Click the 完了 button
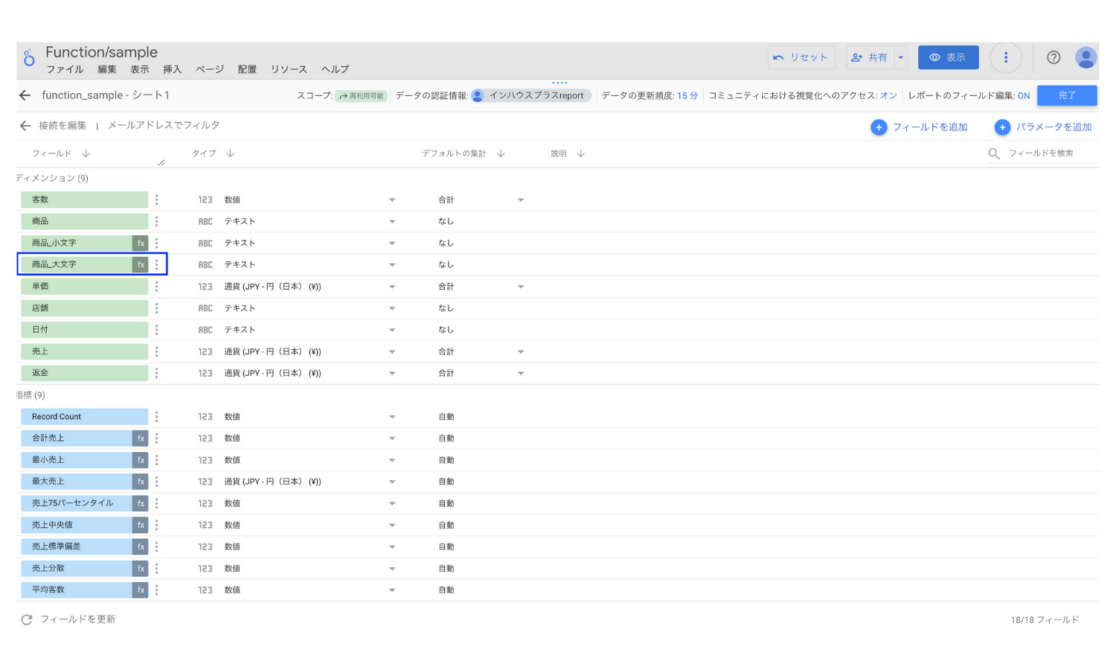1116x670 pixels. point(1065,94)
